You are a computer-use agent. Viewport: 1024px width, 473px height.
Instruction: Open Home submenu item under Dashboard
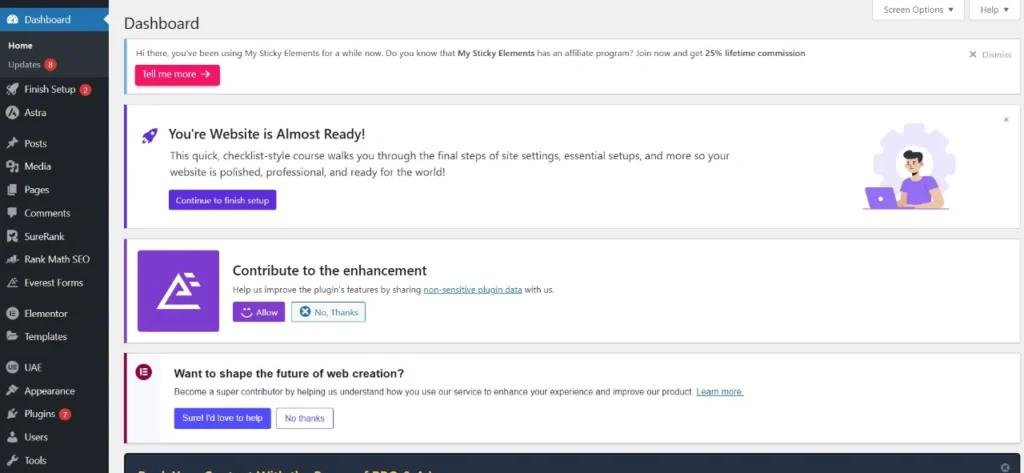[20, 46]
